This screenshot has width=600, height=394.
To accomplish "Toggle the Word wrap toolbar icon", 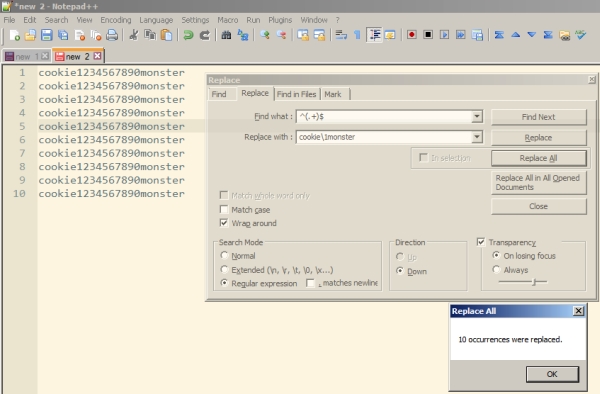I will pos(341,35).
